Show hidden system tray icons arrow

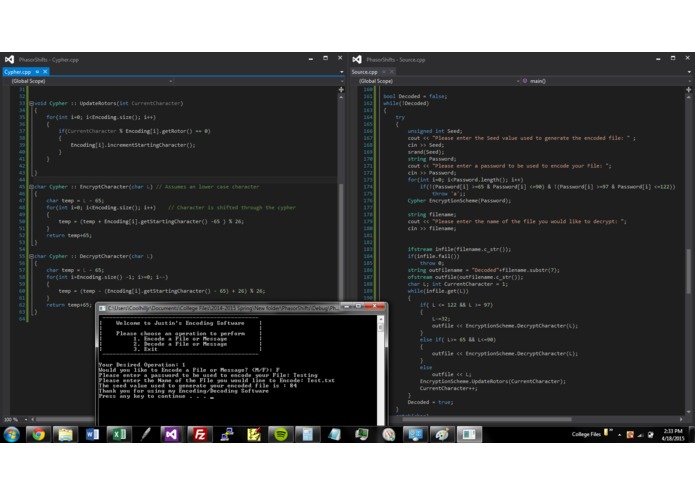pos(619,435)
